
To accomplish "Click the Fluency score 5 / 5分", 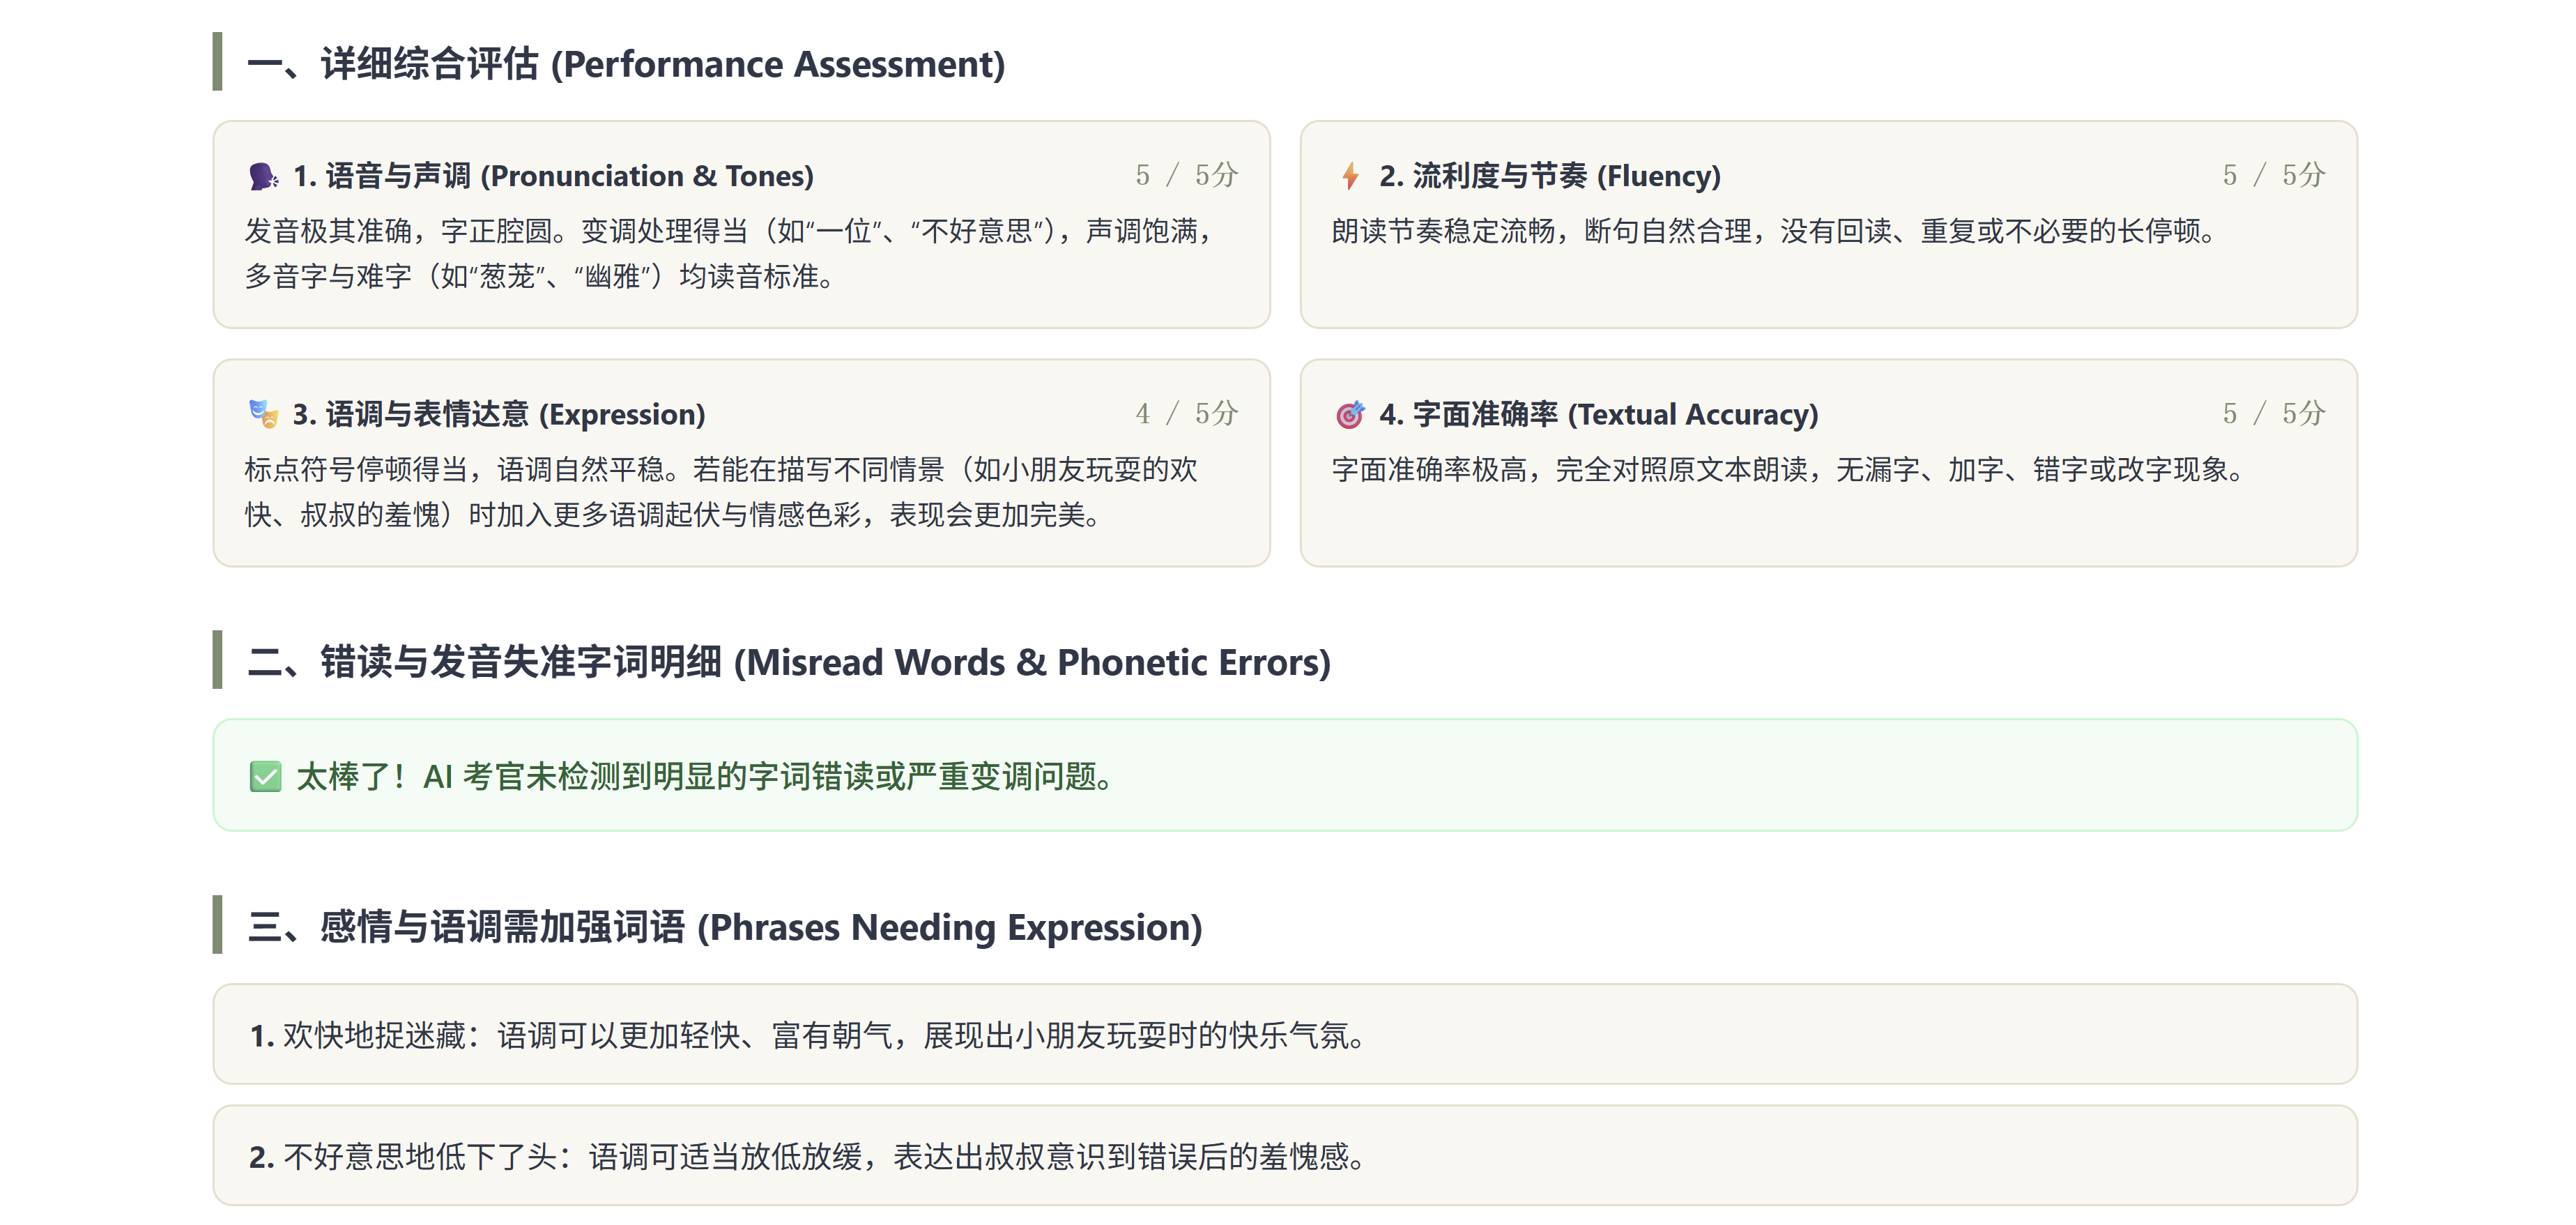I will 2274,175.
